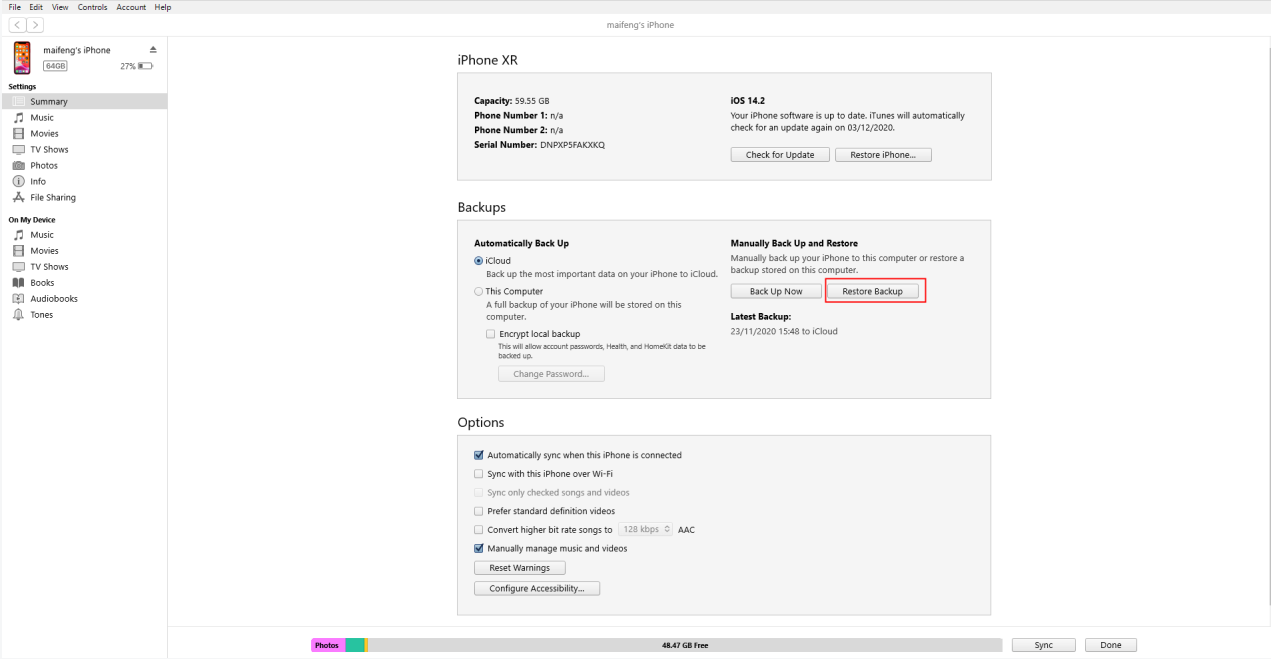Enable Sync with this iPhone over Wi-Fi

click(x=479, y=474)
